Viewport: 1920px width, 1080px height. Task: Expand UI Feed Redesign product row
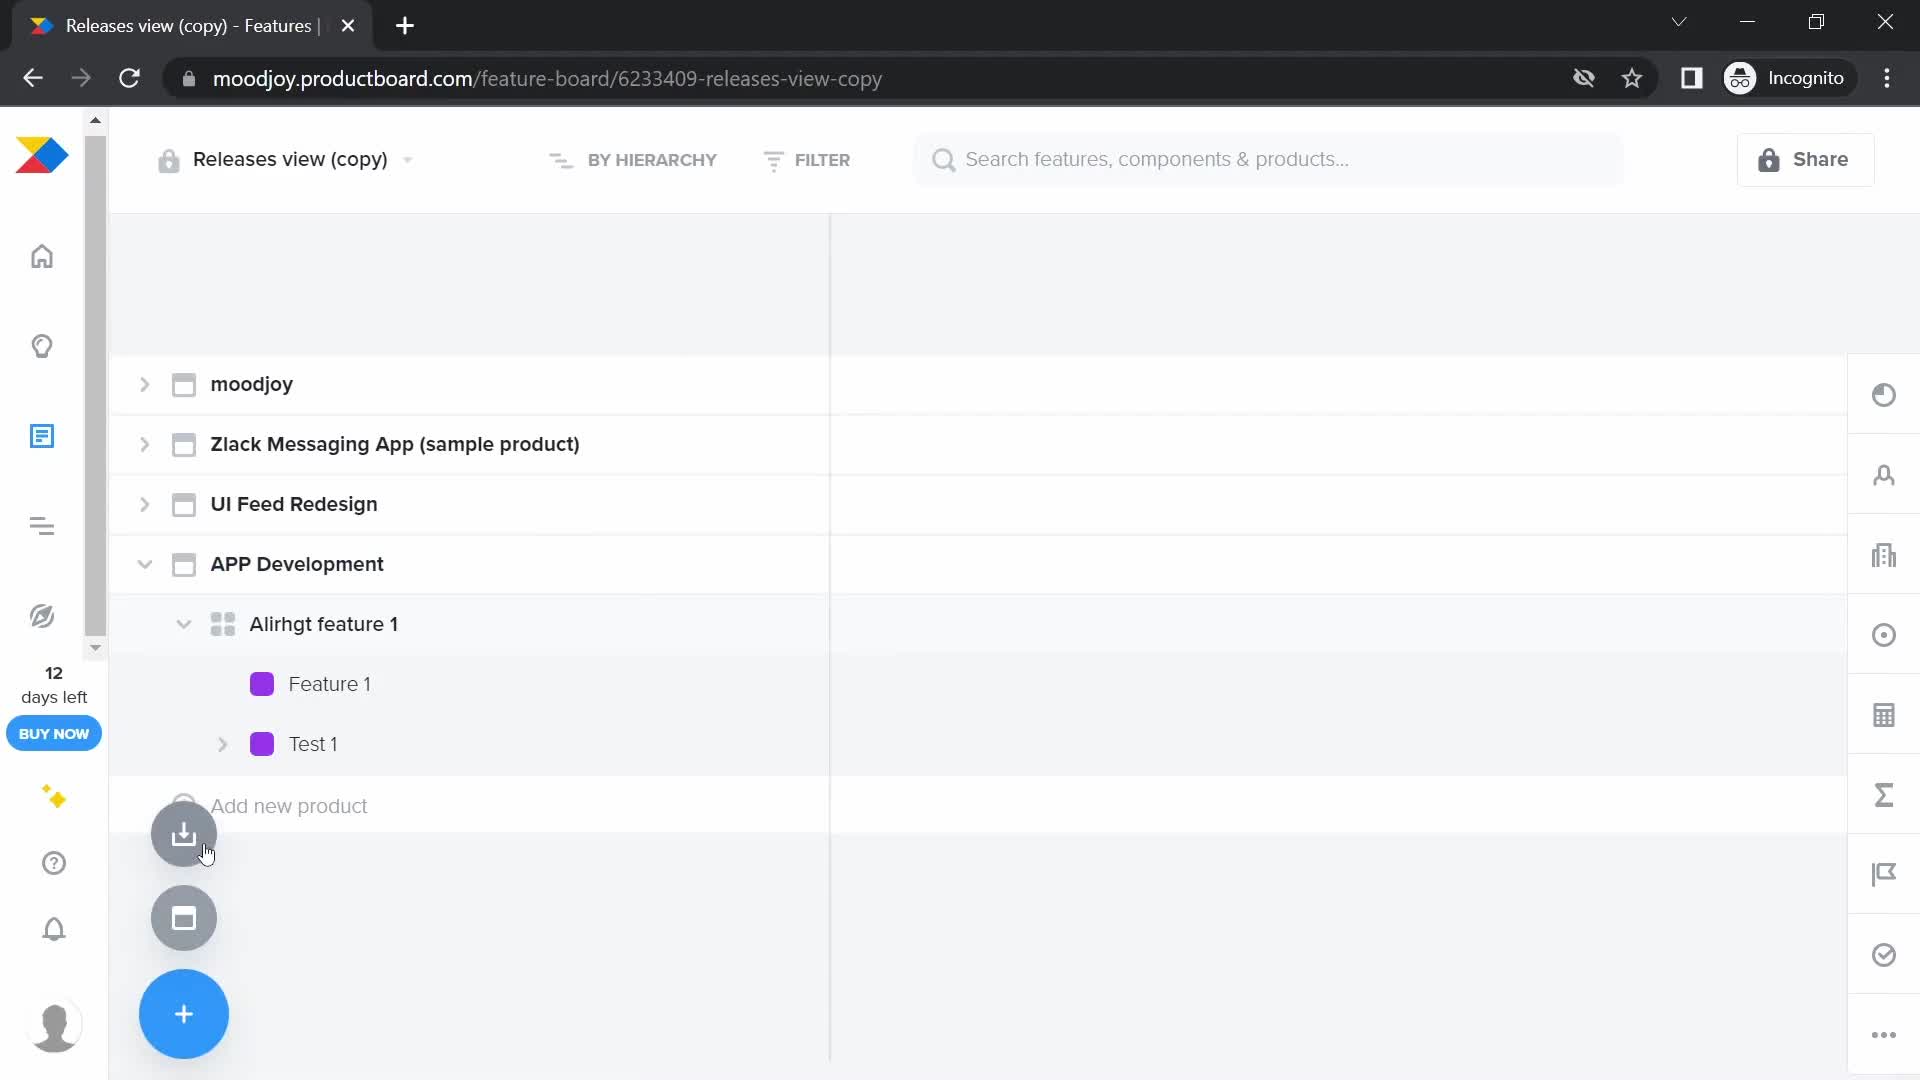145,504
